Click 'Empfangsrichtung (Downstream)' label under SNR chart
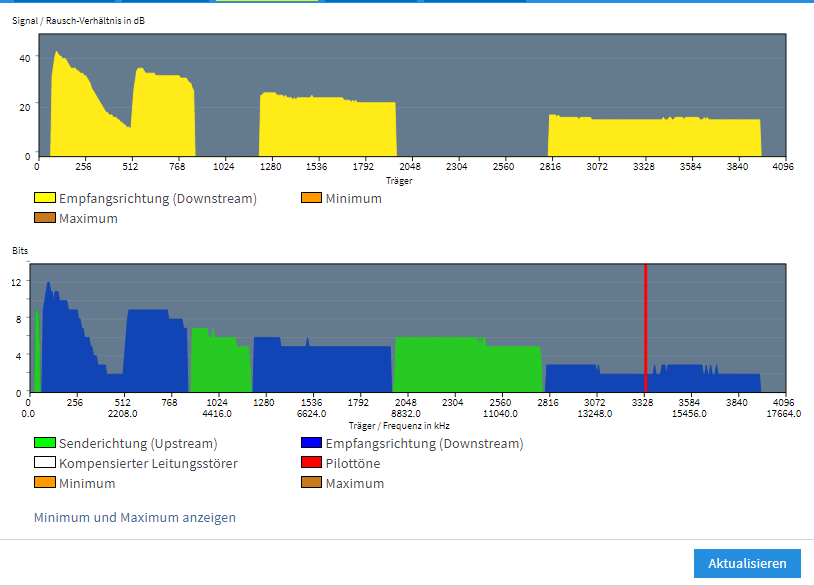Image resolution: width=814 pixels, height=586 pixels. click(158, 199)
